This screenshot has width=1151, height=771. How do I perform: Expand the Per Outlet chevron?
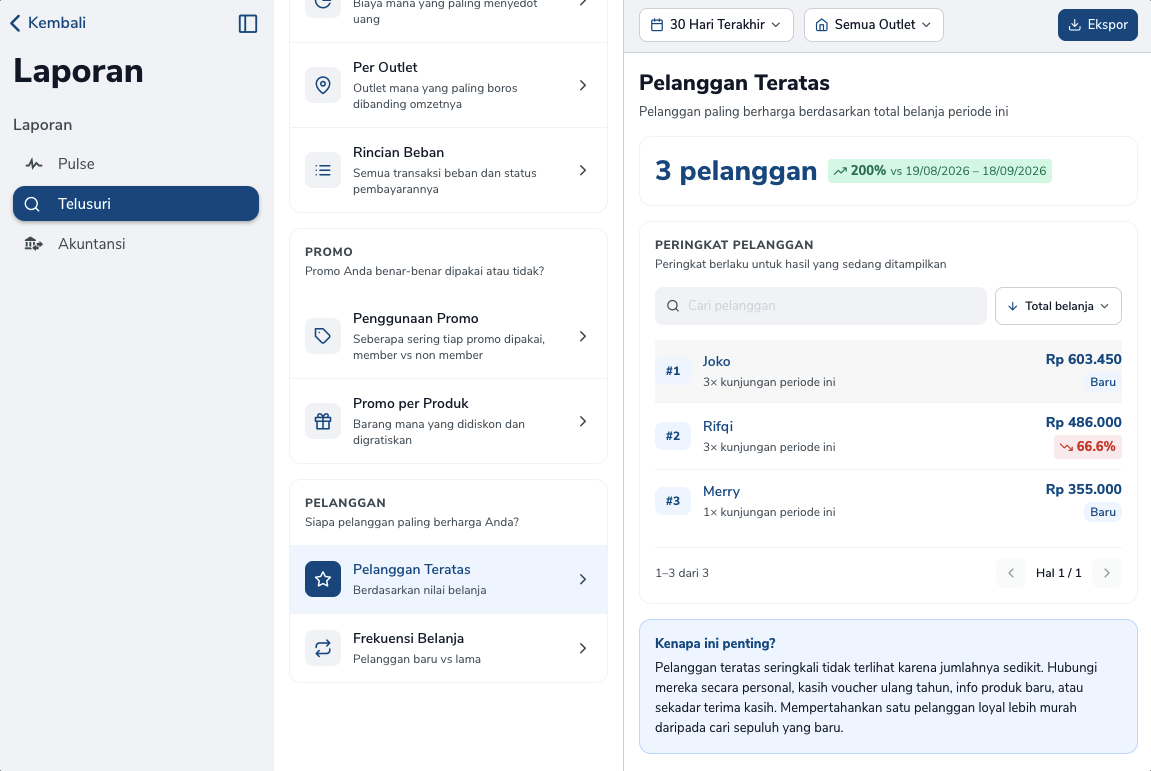point(583,85)
